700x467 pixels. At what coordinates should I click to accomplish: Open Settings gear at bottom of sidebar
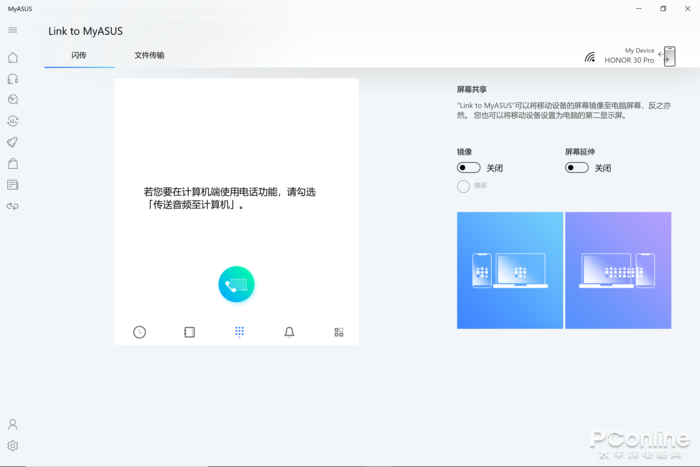[x=13, y=446]
